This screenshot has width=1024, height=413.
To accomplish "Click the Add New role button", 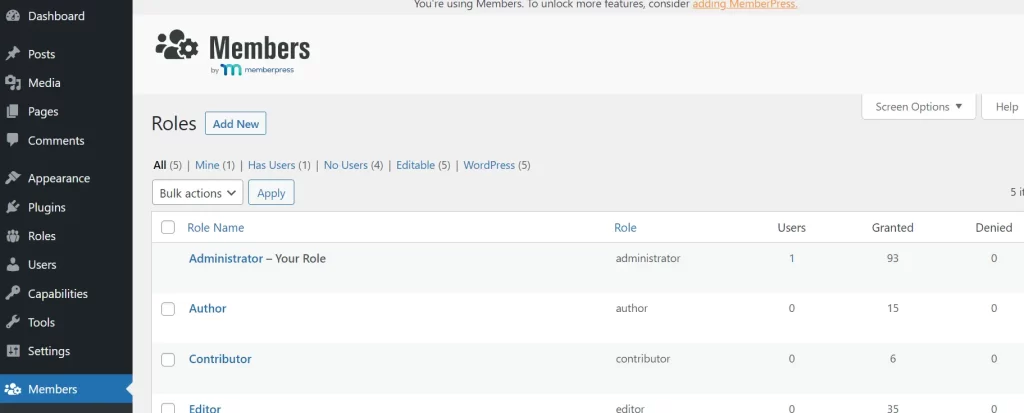I will point(236,124).
